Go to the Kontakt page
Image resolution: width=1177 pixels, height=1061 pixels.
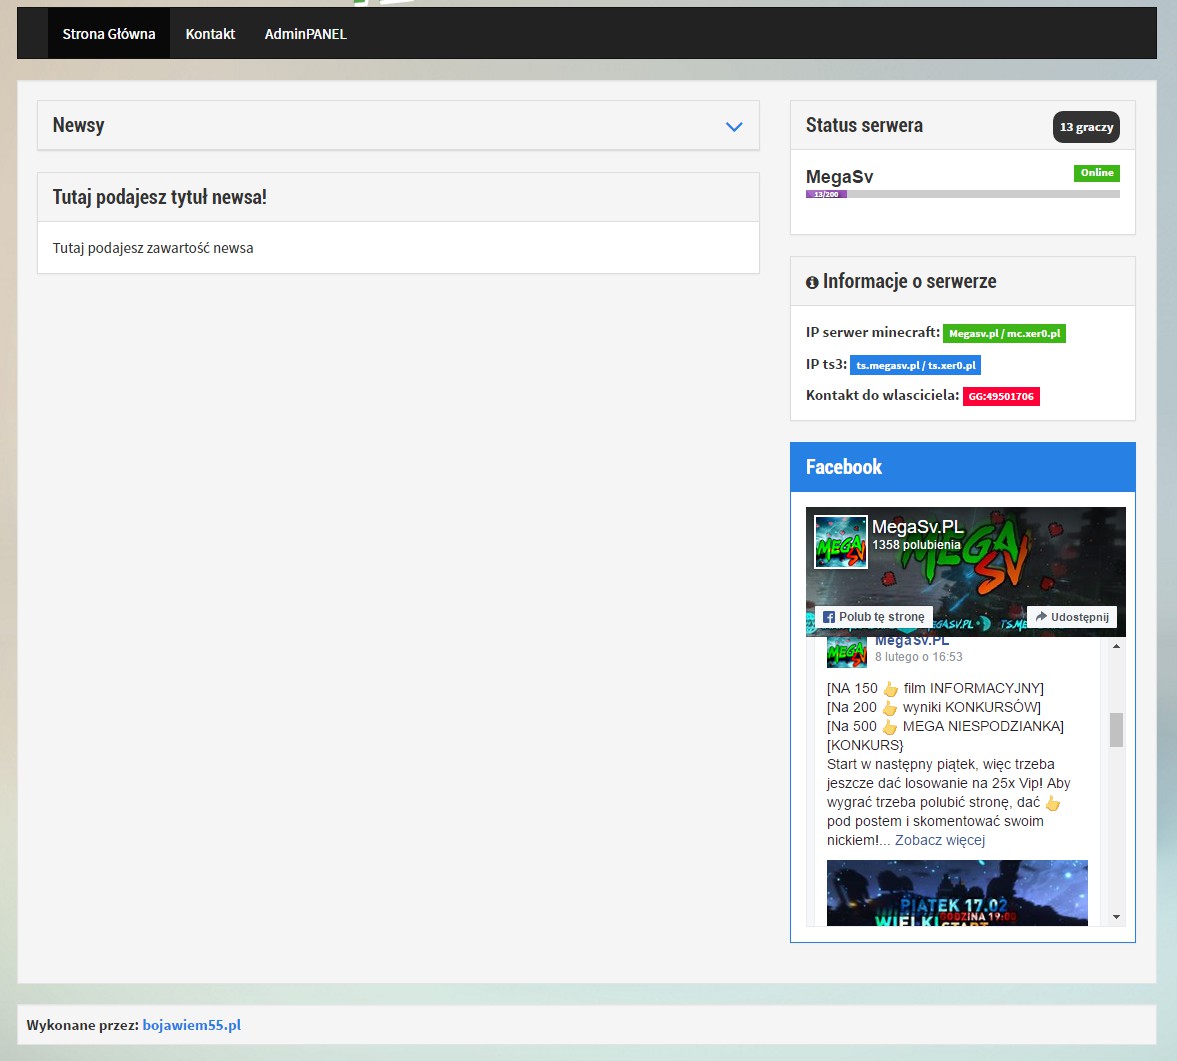pos(210,34)
